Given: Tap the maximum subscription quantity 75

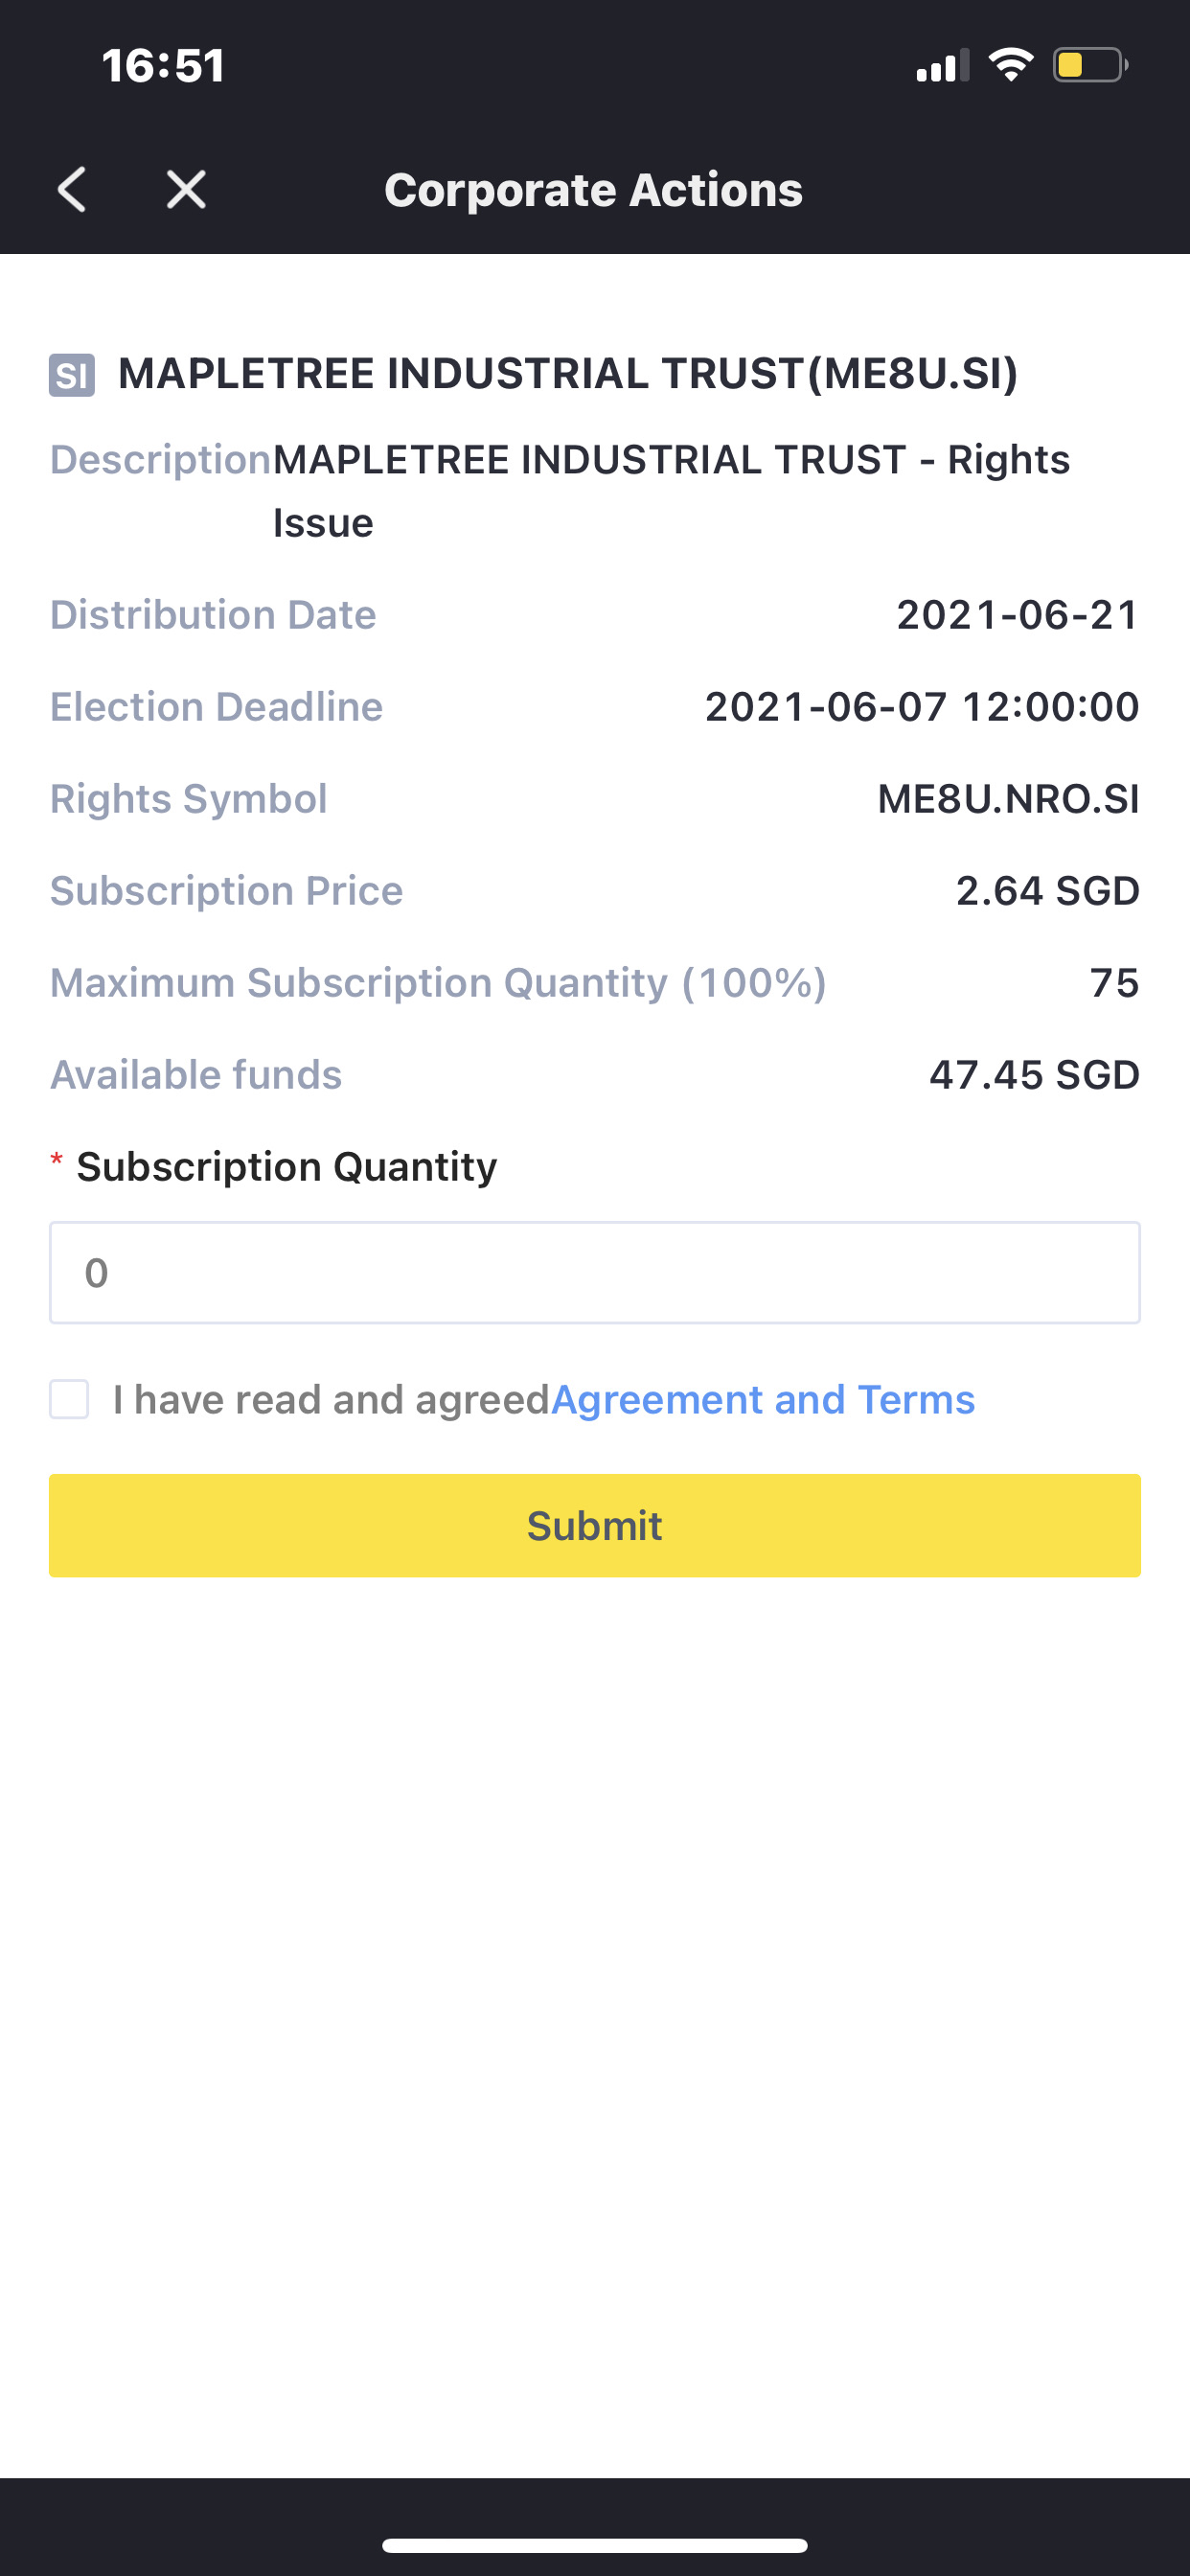Looking at the screenshot, I should point(1114,983).
